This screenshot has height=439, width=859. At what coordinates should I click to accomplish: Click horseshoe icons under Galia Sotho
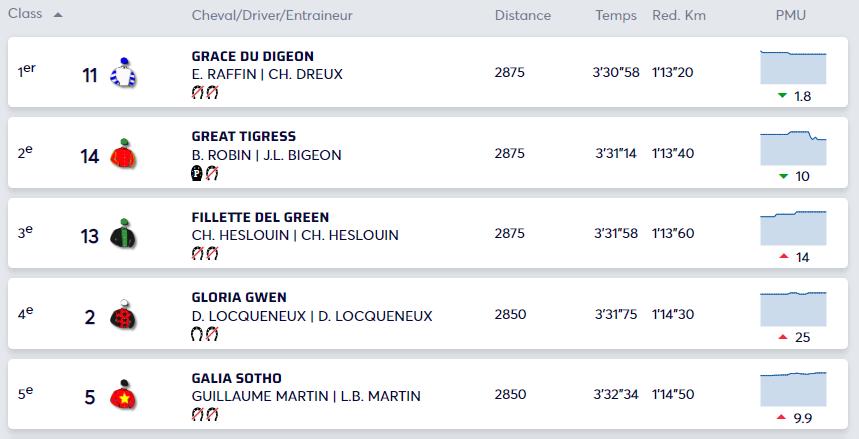click(x=204, y=415)
